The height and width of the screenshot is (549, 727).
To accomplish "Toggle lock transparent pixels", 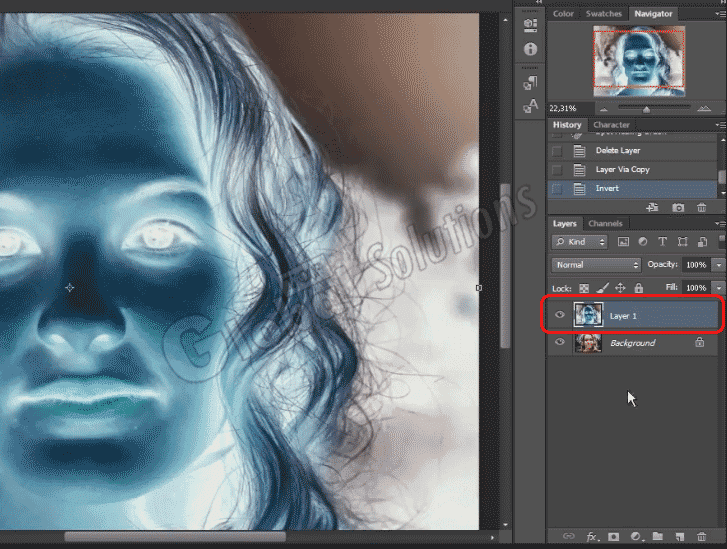I will (x=584, y=288).
